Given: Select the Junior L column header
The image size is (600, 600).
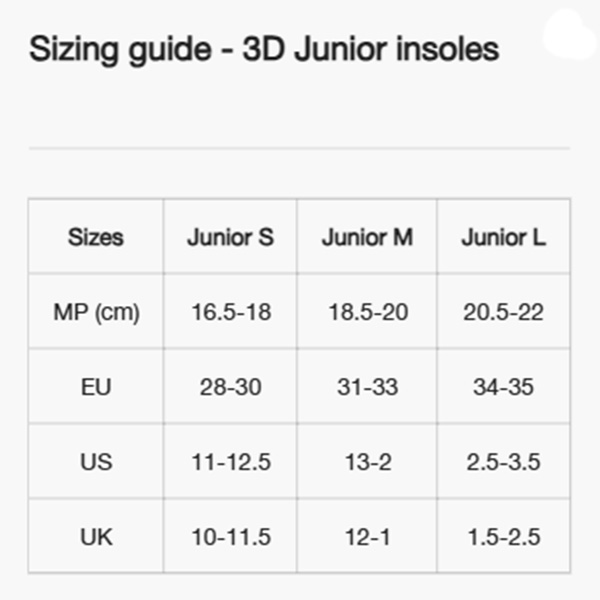Looking at the screenshot, I should click(503, 238).
